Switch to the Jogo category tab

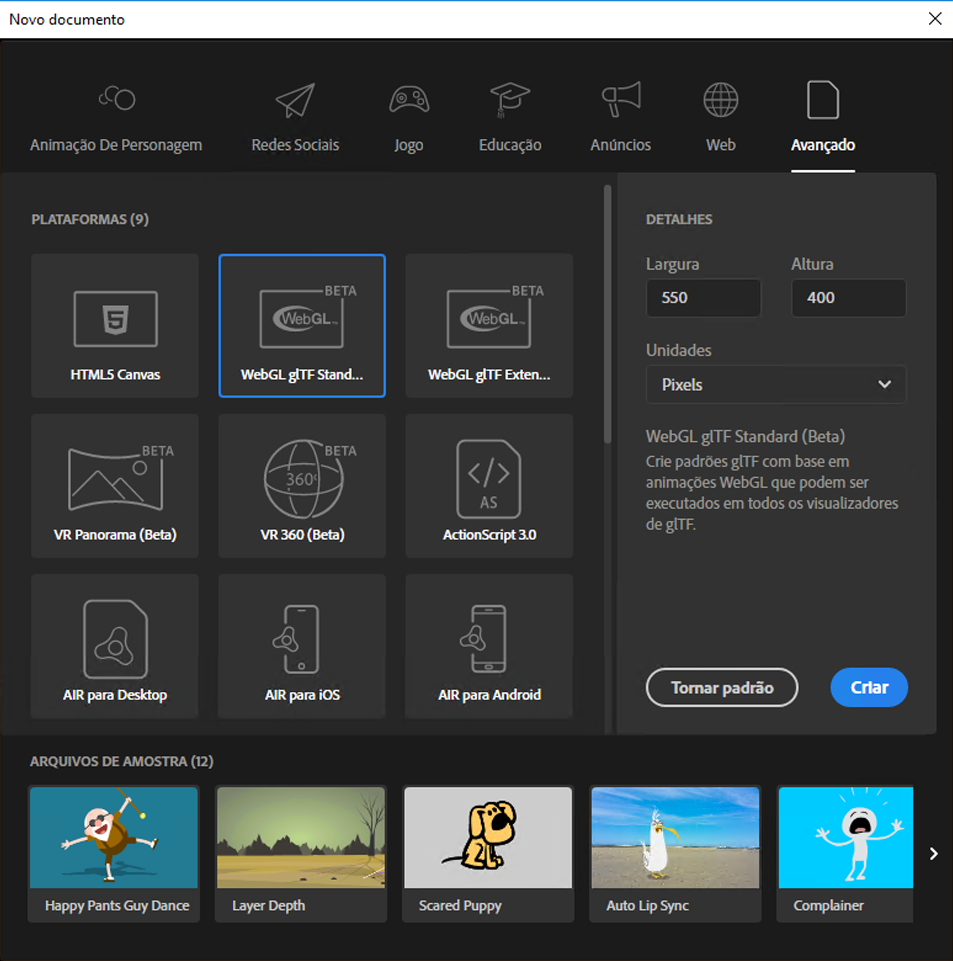coord(408,116)
